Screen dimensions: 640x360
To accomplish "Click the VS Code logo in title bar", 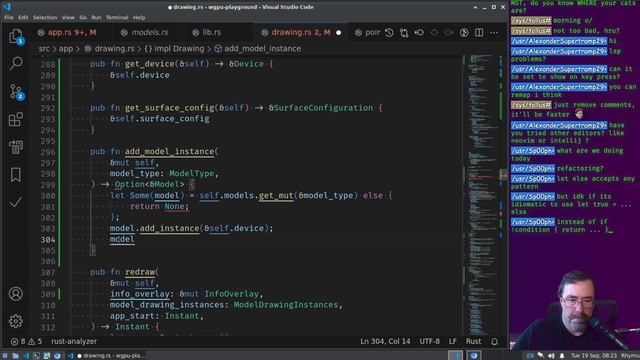I will click(x=7, y=7).
